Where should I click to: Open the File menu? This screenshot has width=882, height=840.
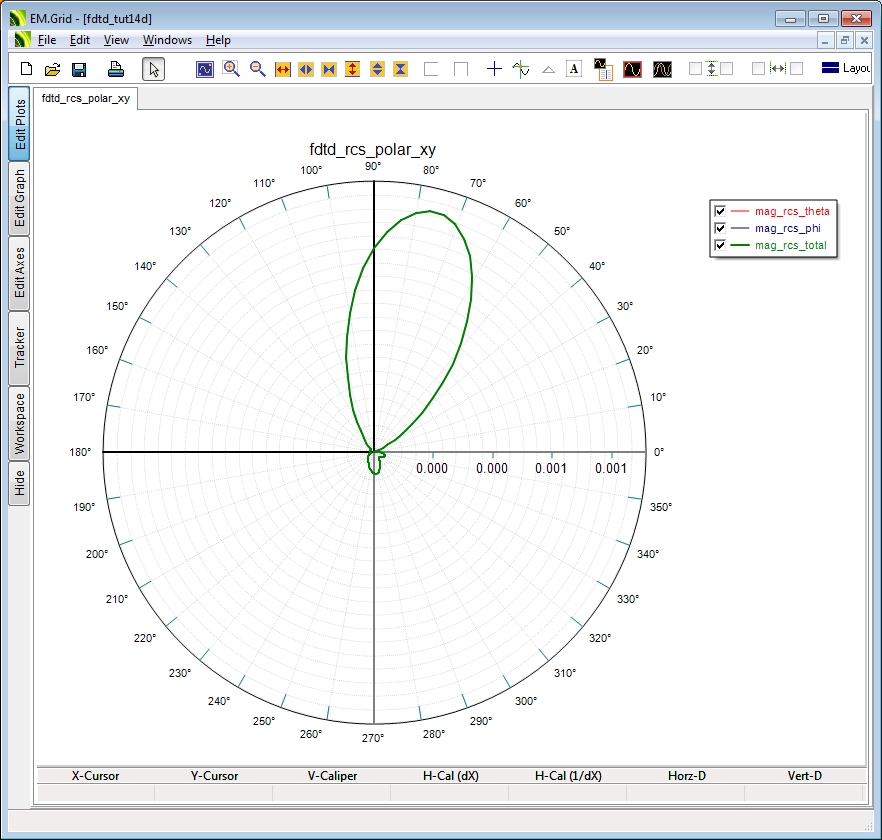[x=47, y=40]
